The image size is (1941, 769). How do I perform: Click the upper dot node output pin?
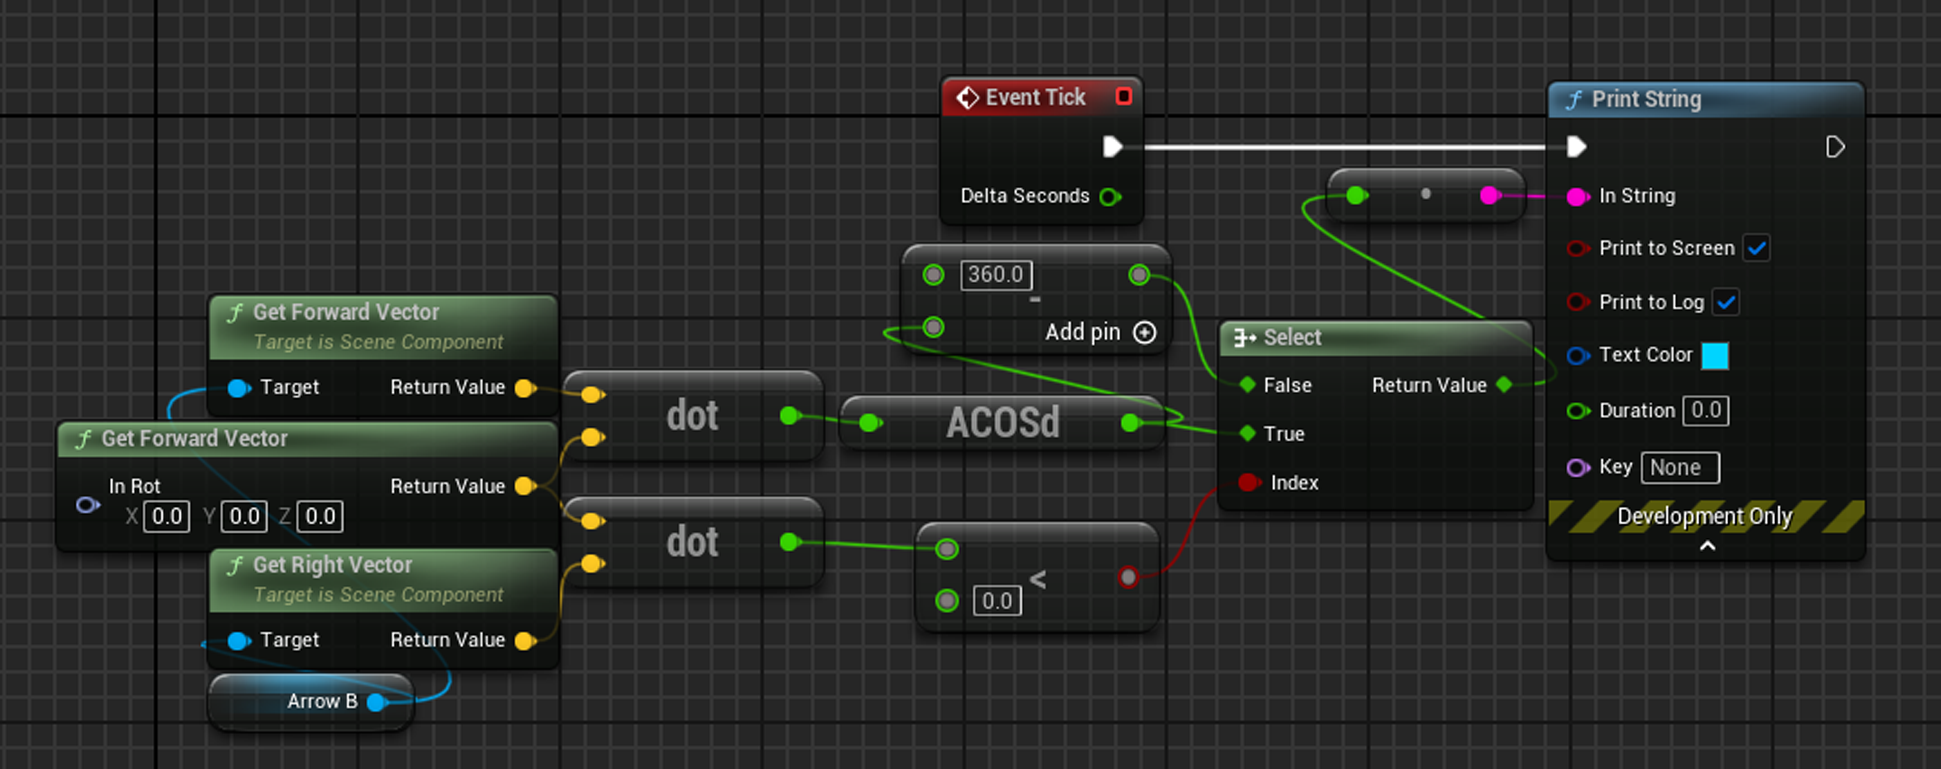(x=790, y=415)
